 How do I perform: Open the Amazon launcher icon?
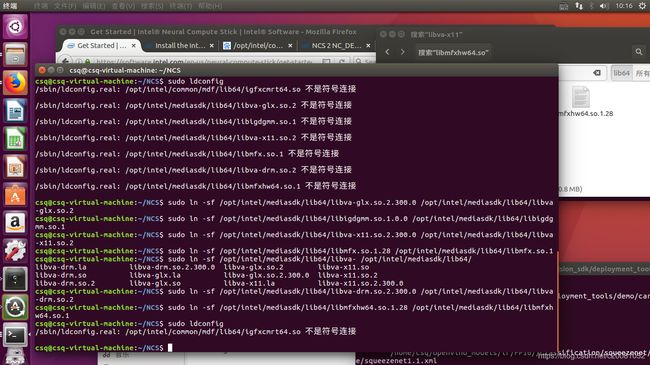[x=15, y=223]
